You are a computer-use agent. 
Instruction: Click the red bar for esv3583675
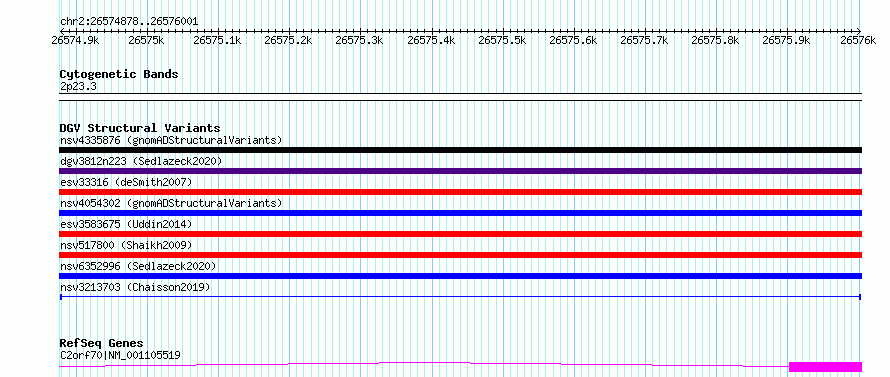click(x=461, y=234)
